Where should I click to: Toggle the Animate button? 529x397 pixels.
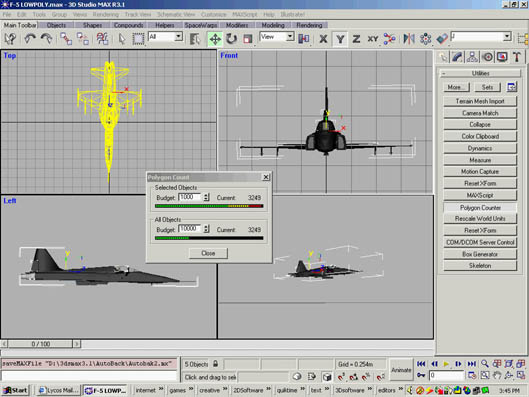click(x=401, y=370)
